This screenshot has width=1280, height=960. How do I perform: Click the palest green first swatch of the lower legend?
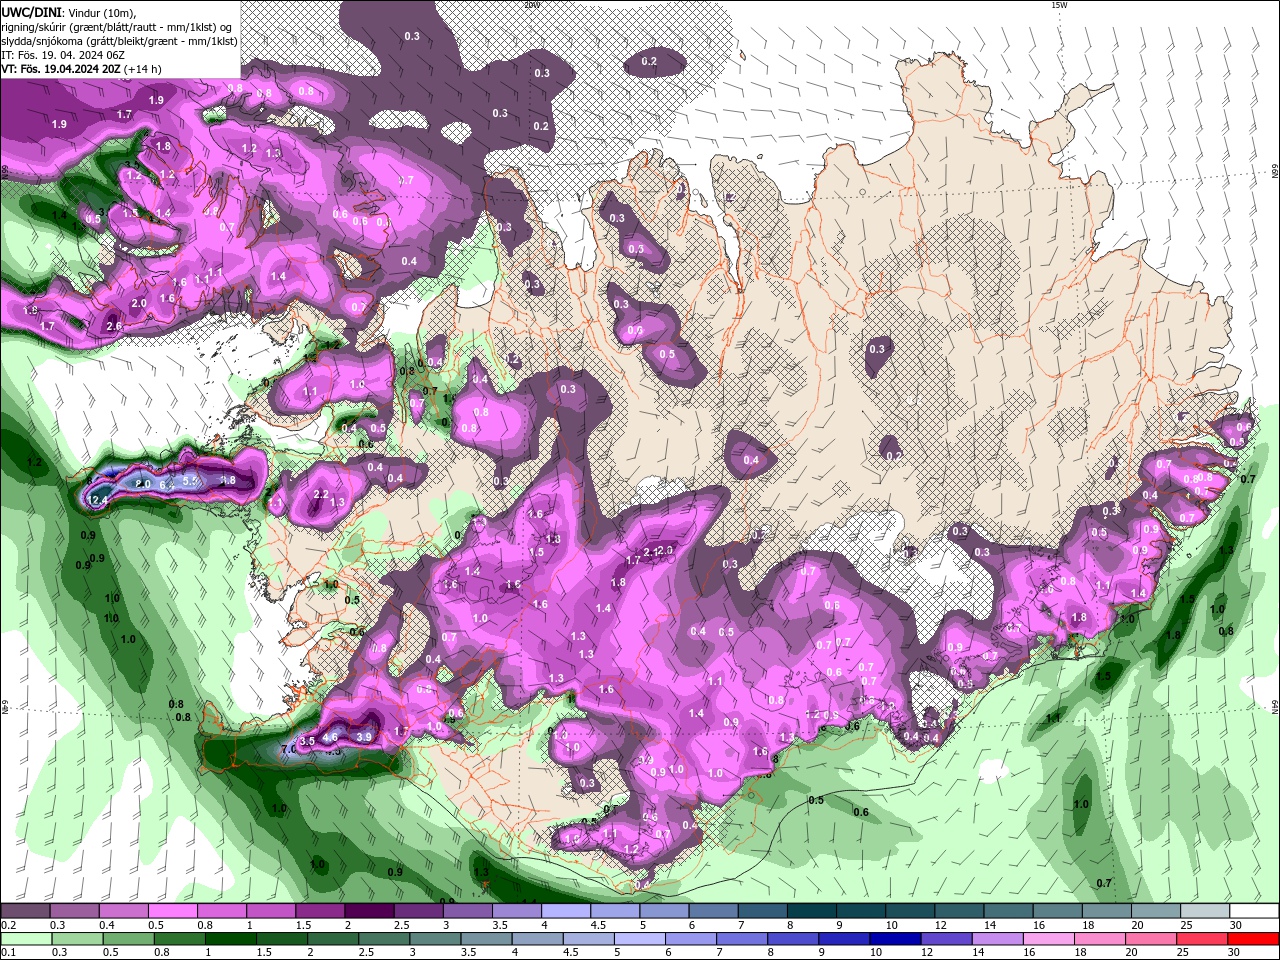25,939
